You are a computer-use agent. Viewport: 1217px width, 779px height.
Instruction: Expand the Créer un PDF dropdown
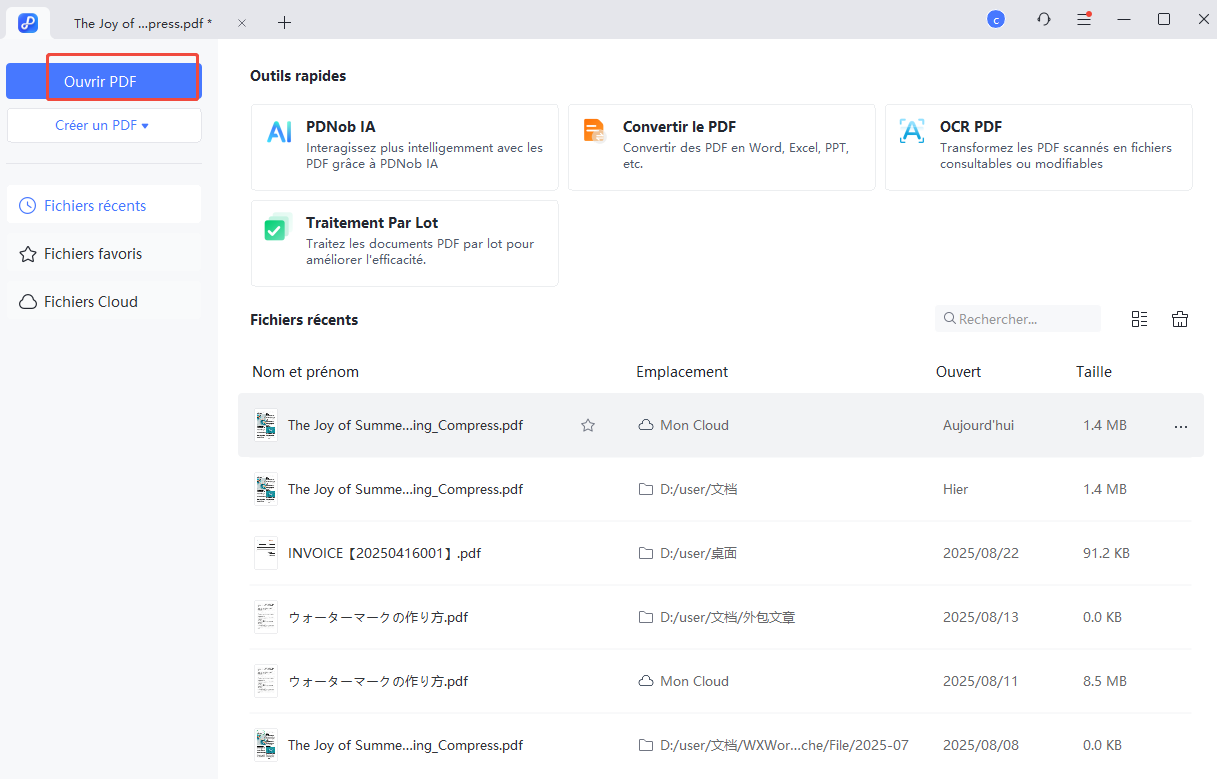coord(103,126)
